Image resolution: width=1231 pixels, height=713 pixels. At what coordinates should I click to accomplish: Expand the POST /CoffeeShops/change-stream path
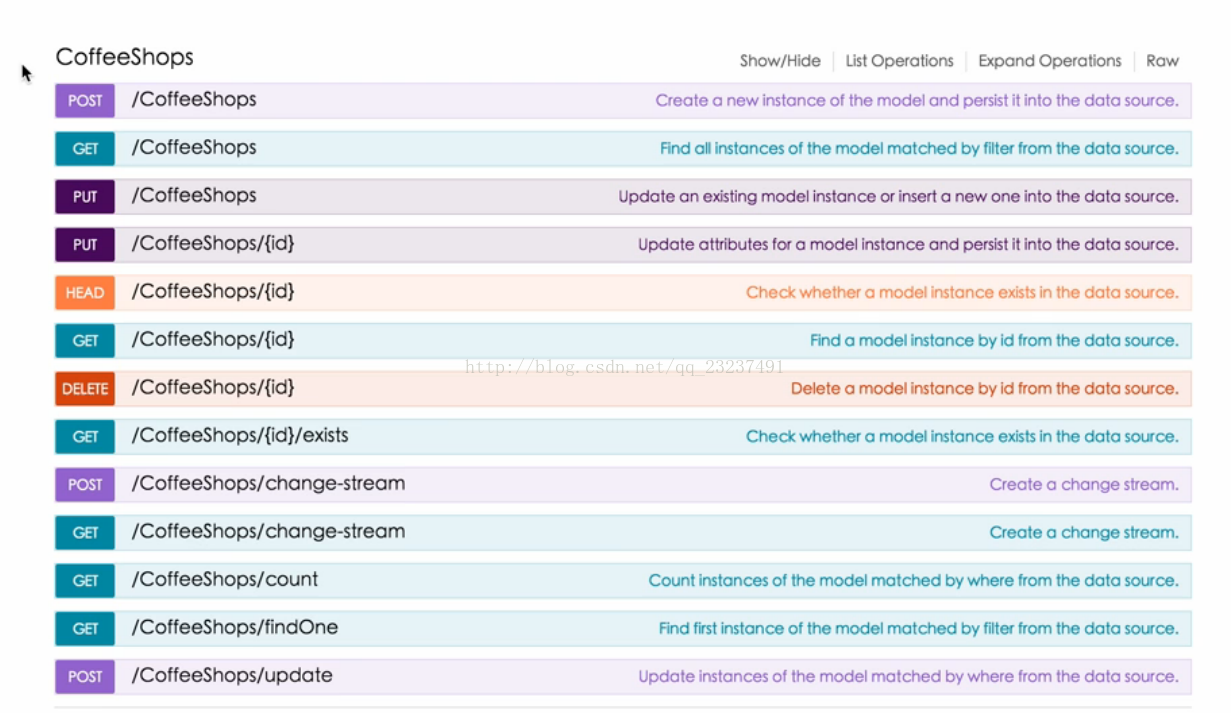(268, 483)
